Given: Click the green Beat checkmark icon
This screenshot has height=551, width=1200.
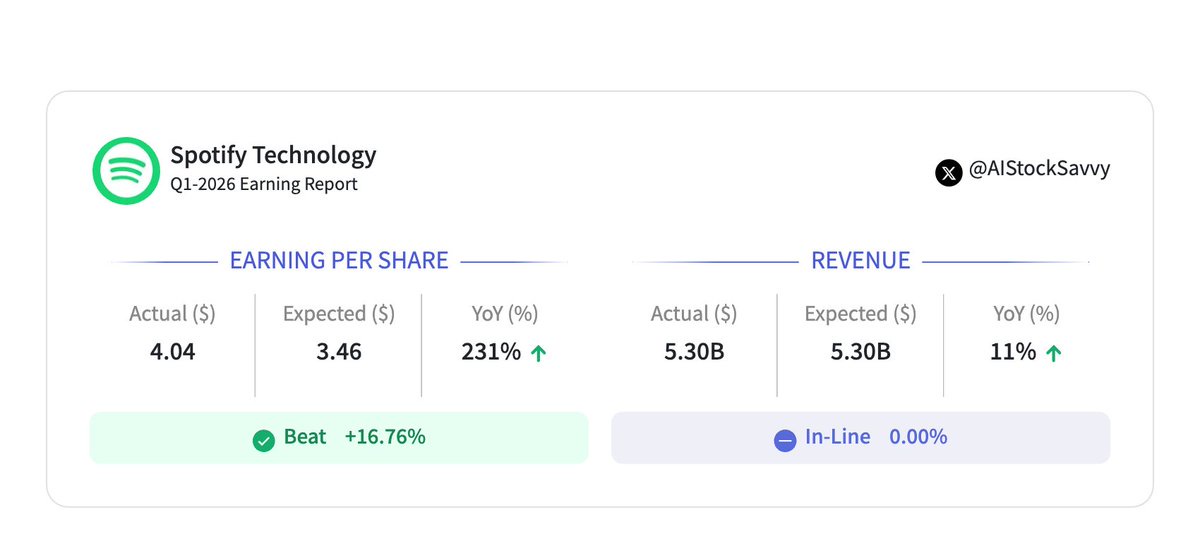Looking at the screenshot, I should coord(264,439).
